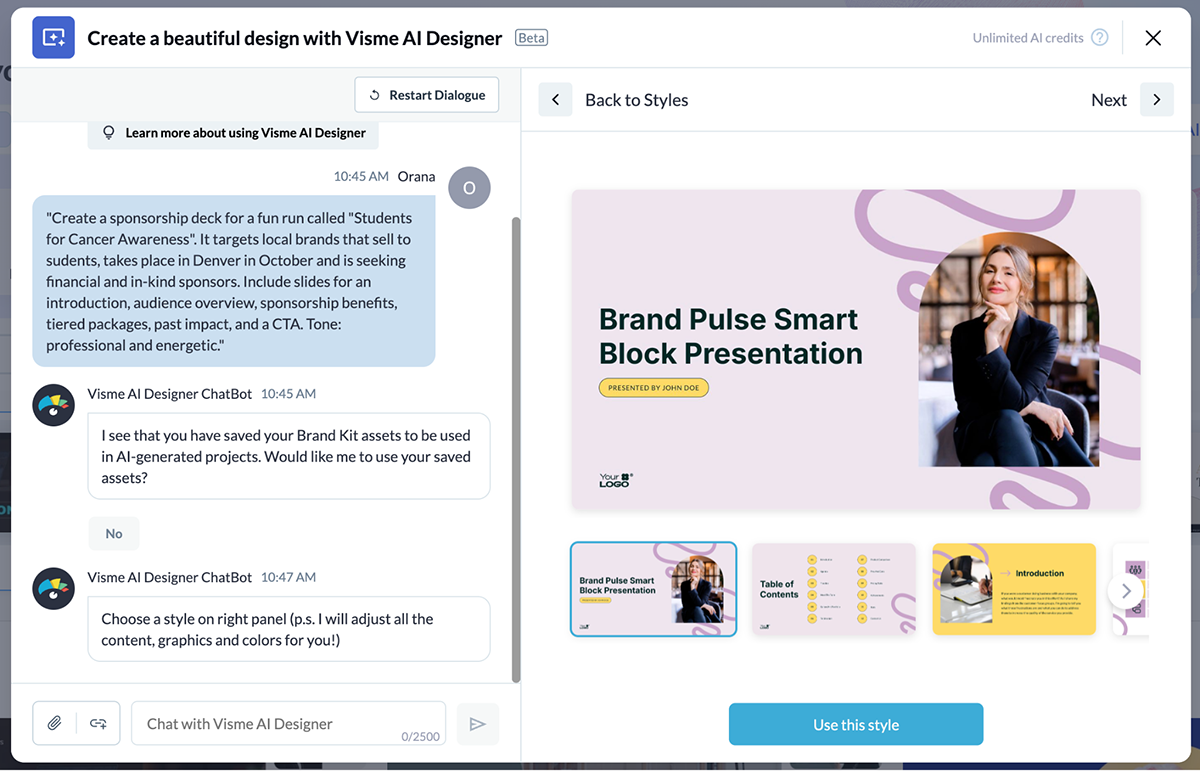The height and width of the screenshot is (772, 1200).
Task: Open the Unlimited AI credits help icon
Action: [1100, 37]
